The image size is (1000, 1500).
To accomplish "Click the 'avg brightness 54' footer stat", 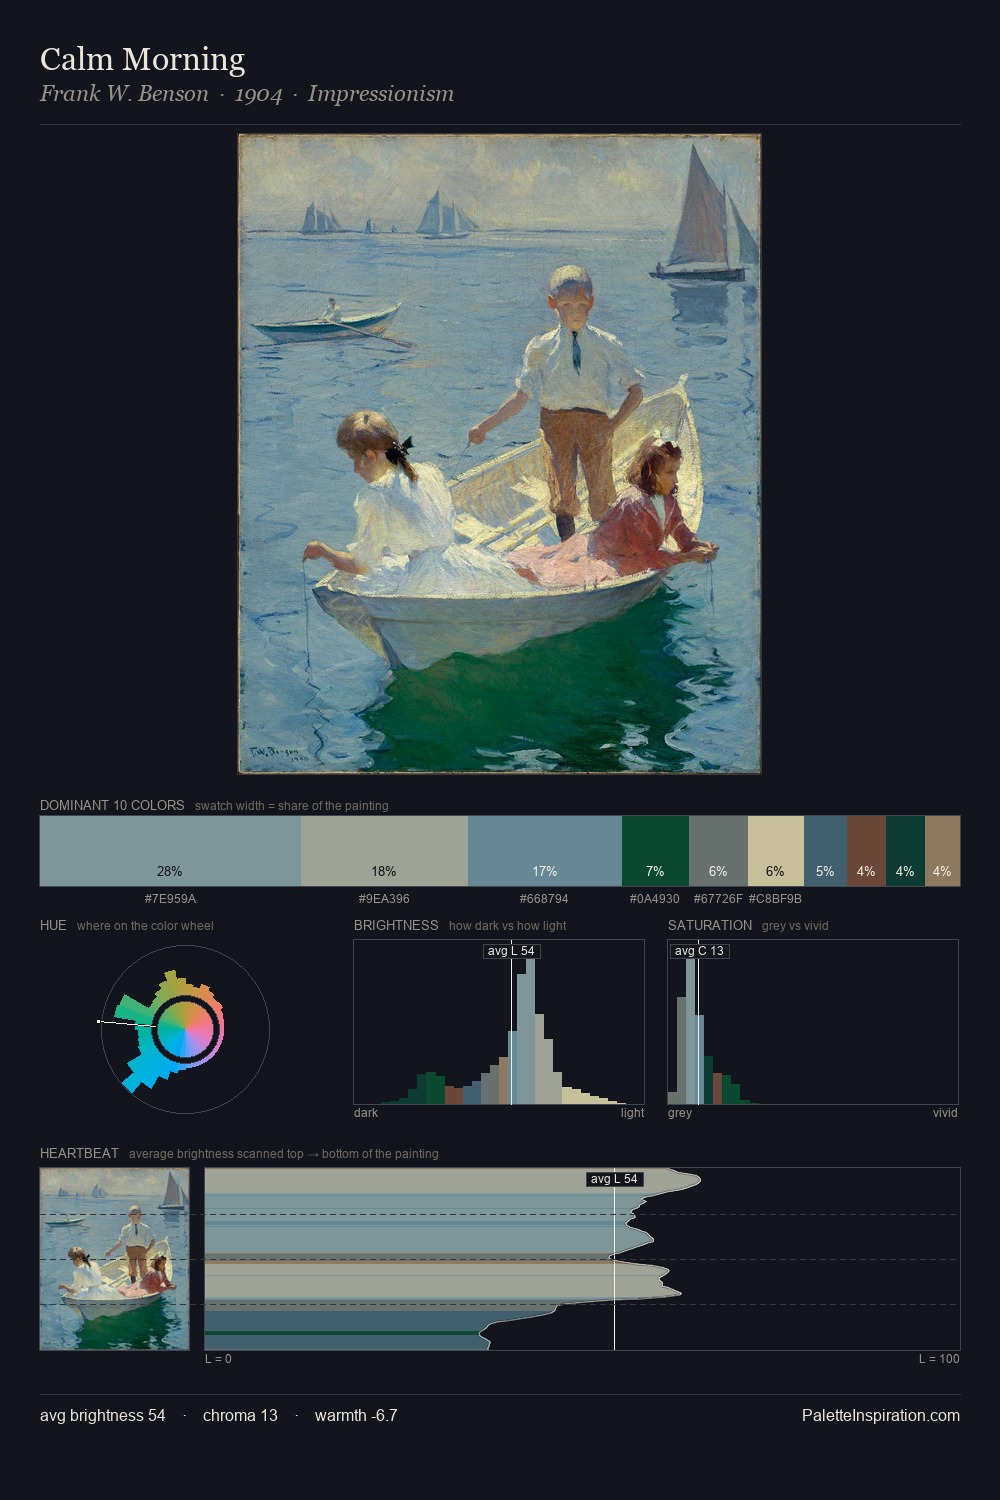I will pos(103,1415).
